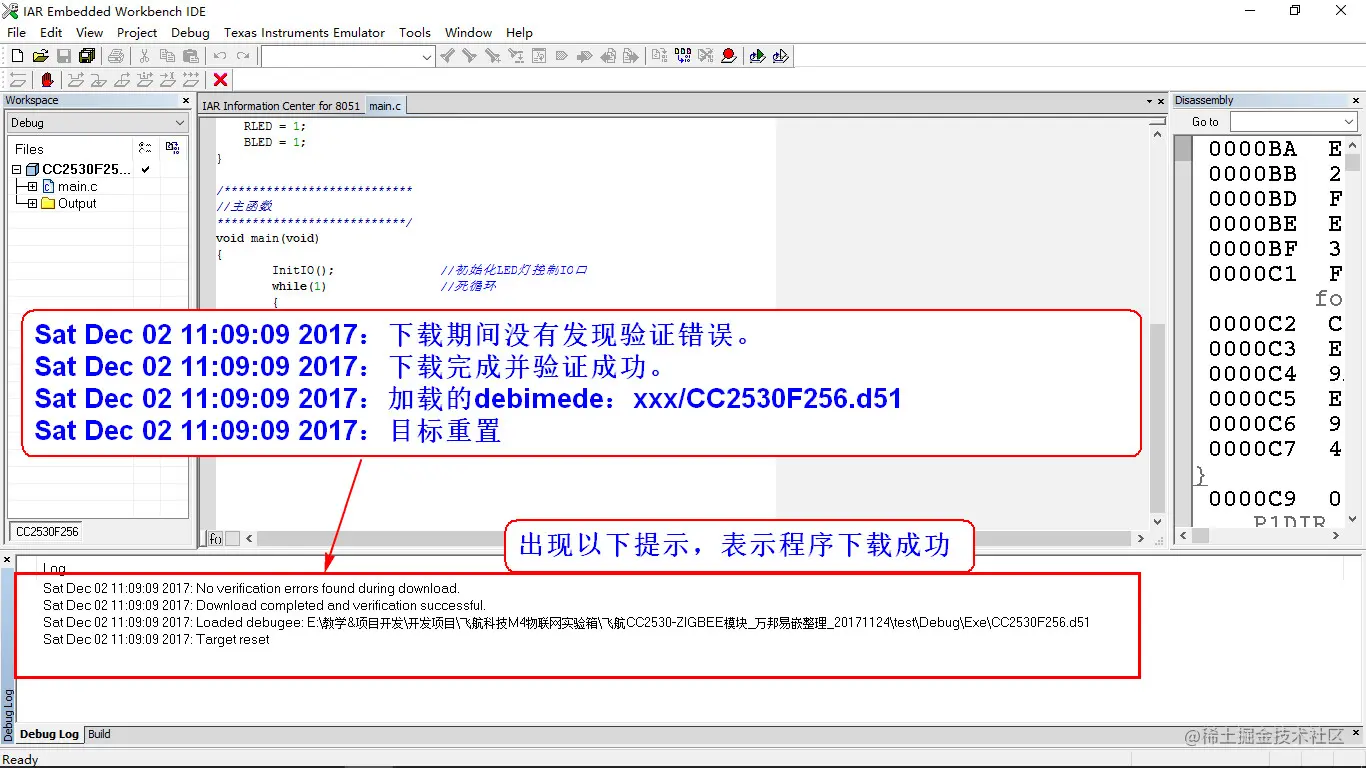The image size is (1366, 768).
Task: Switch to the Build log tab
Action: 99,734
